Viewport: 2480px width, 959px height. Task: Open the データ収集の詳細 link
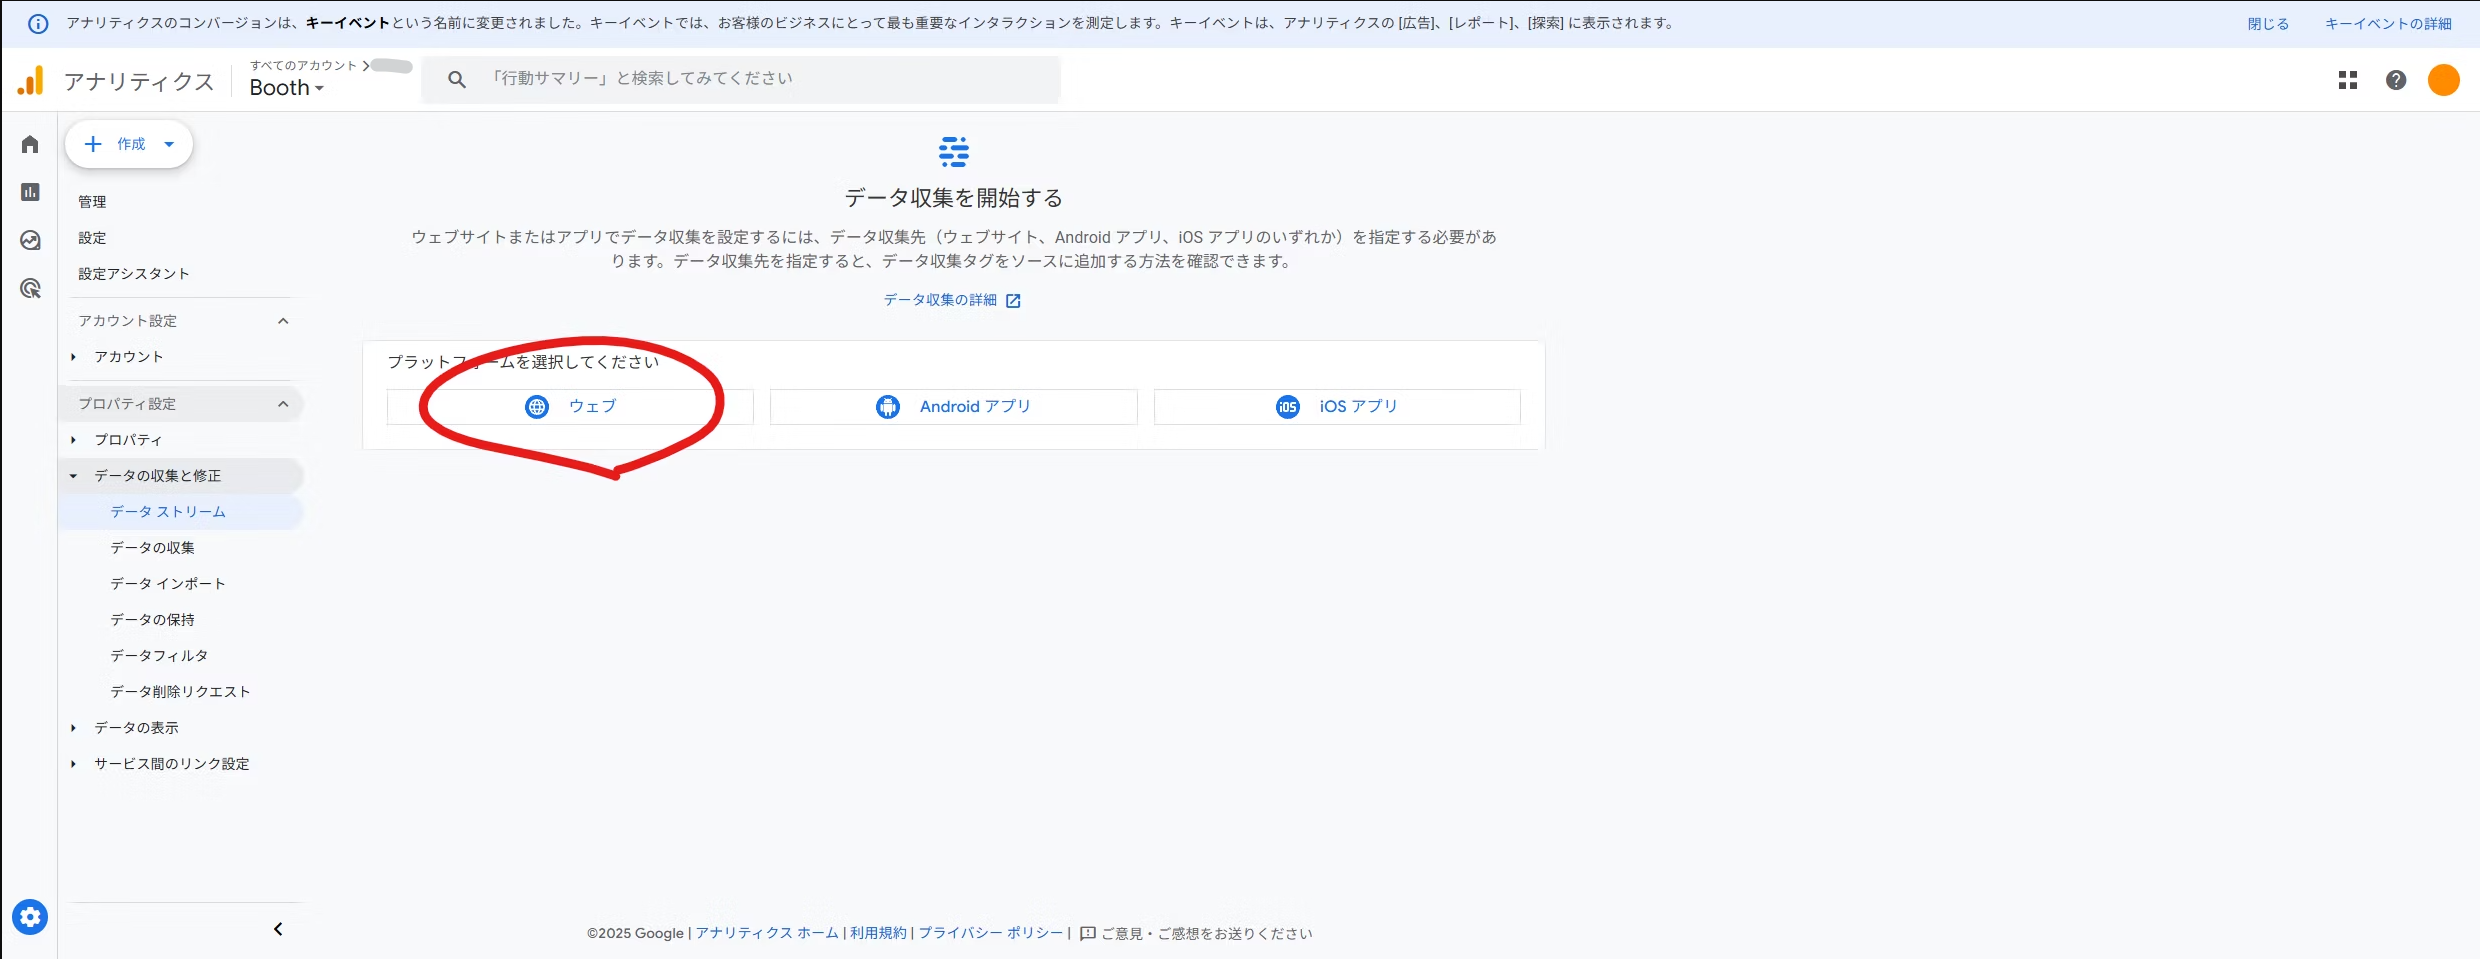[940, 300]
